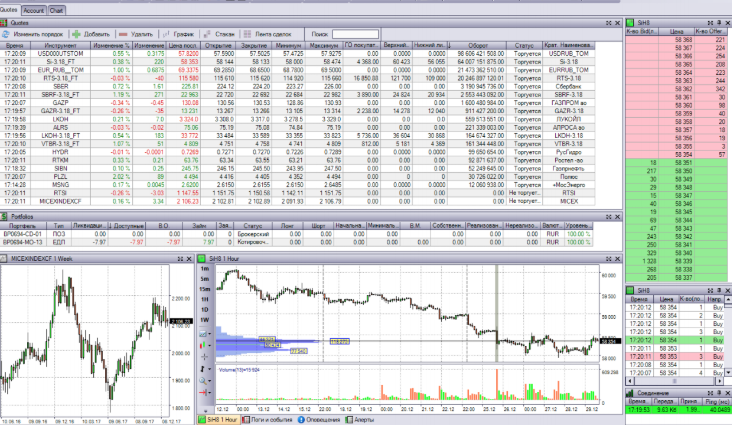Image resolution: width=732 pixels, height=425 pixels.
Task: Open the Оповещения tab
Action: (319, 419)
